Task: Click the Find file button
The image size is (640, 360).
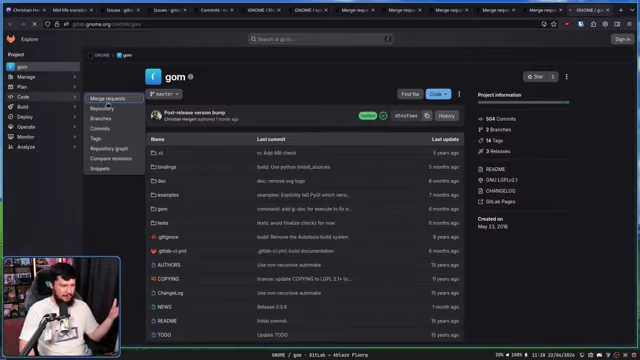Action: pos(410,94)
